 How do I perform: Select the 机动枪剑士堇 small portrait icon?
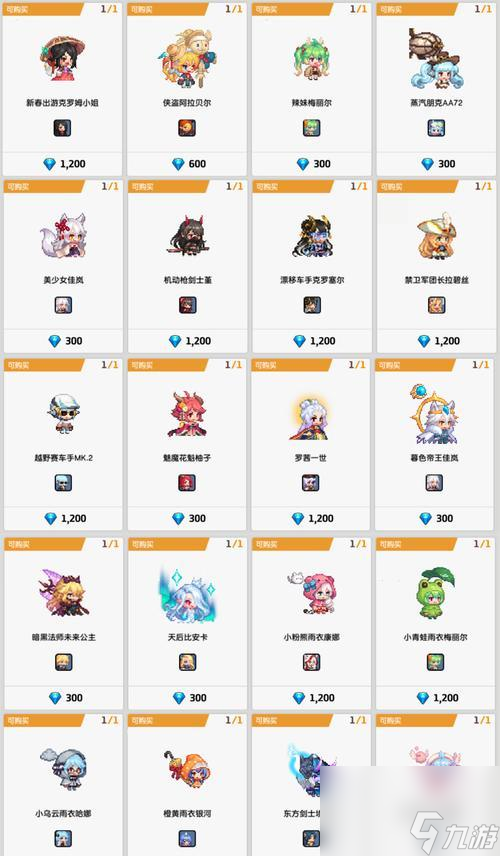187,305
